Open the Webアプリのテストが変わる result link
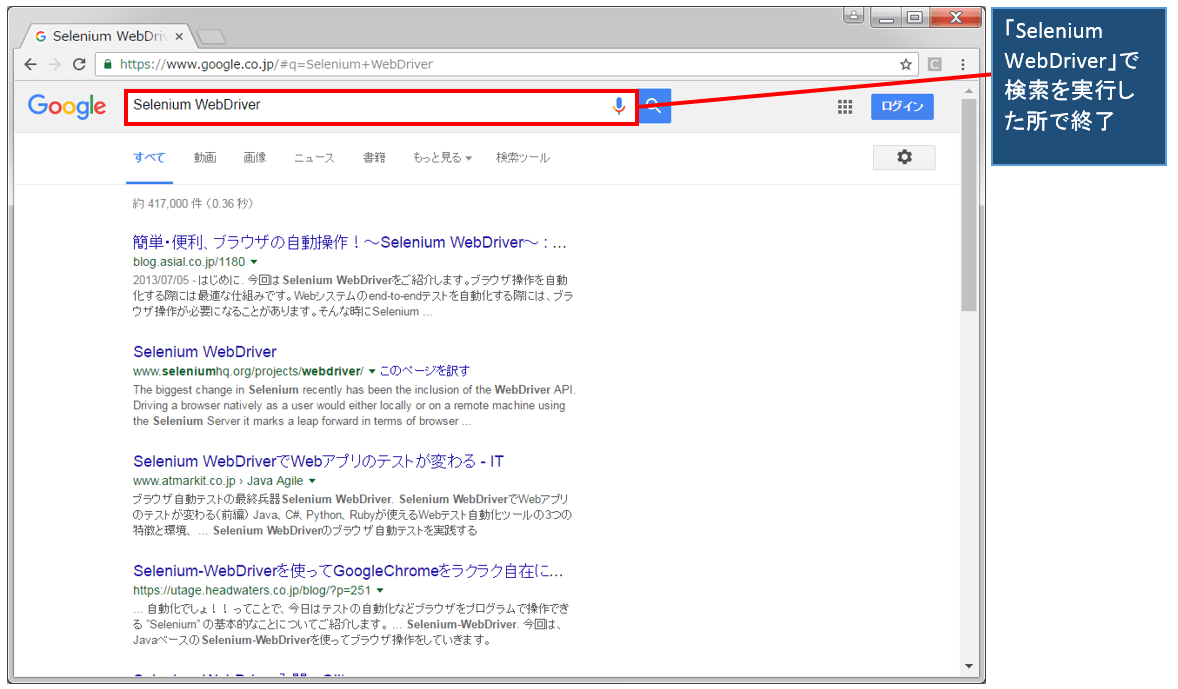This screenshot has height=689, width=1178. coord(318,461)
